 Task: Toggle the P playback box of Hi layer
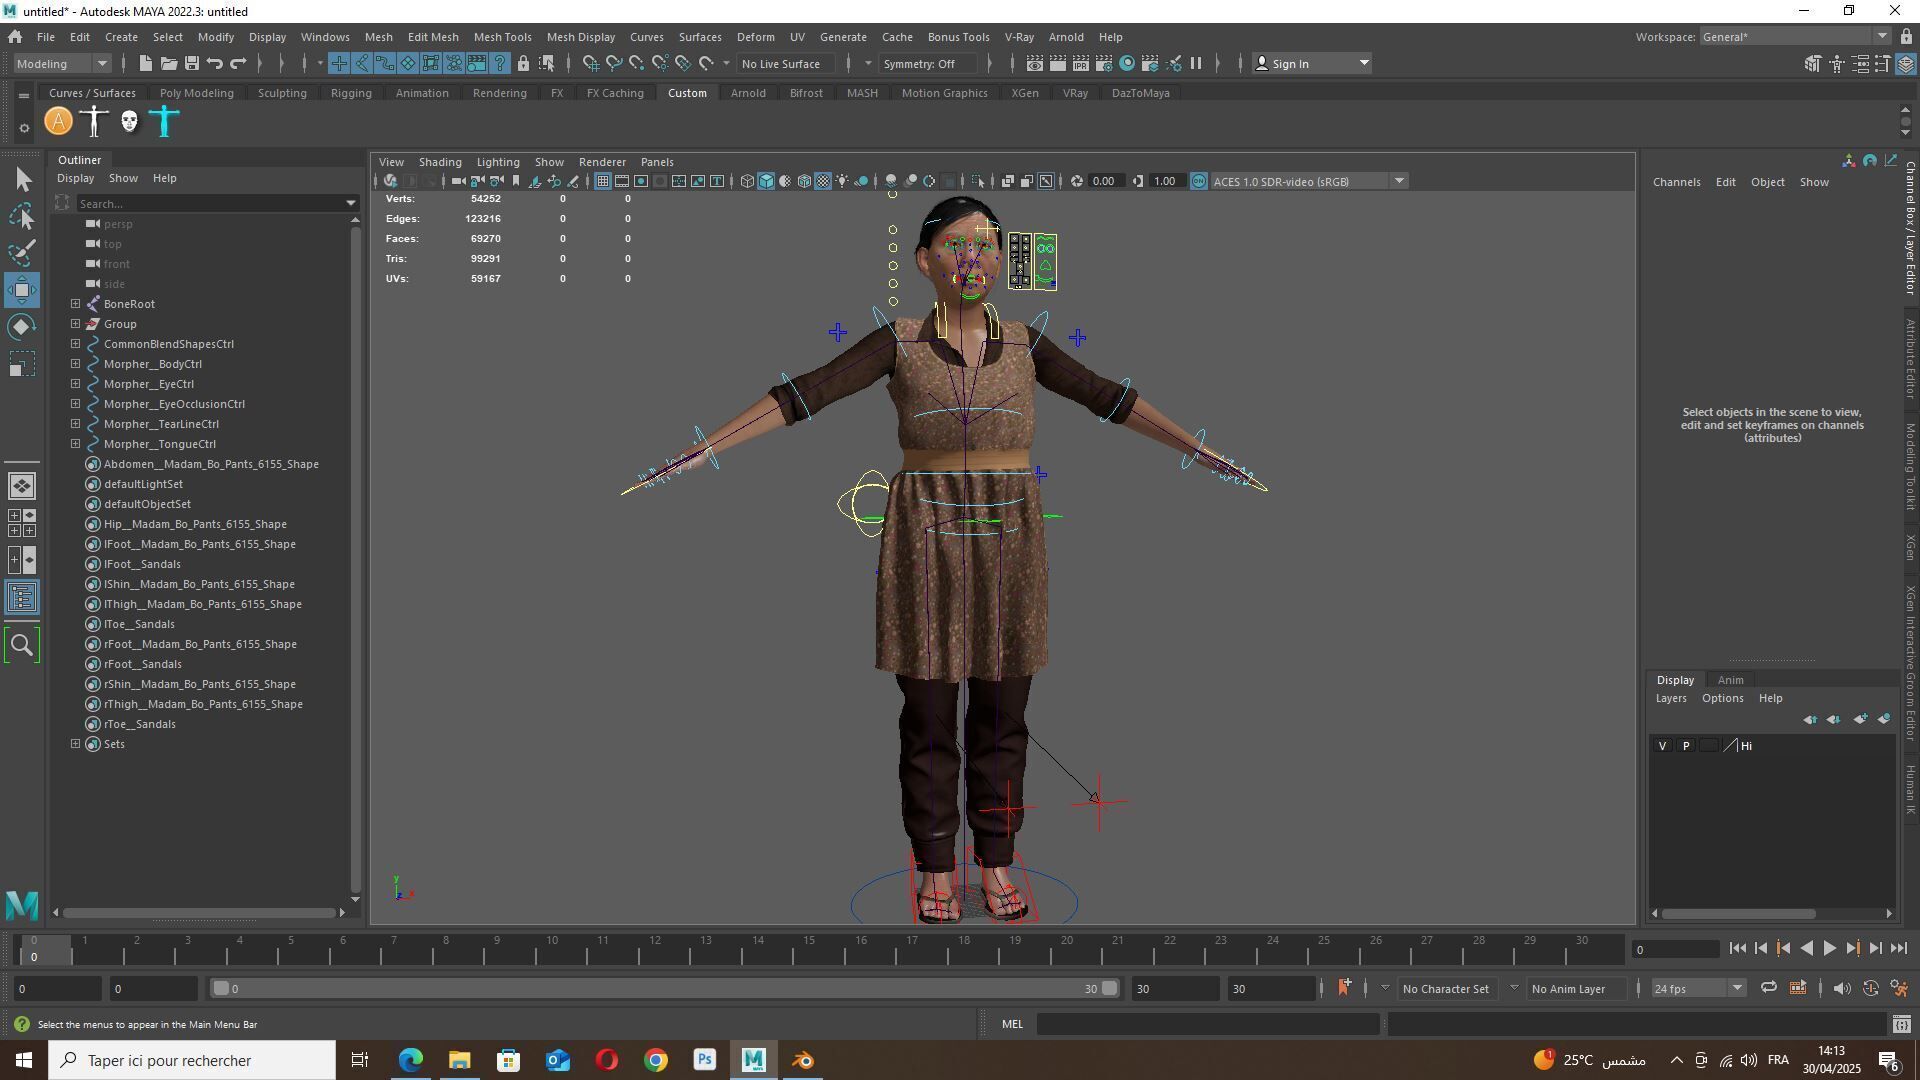click(1686, 746)
